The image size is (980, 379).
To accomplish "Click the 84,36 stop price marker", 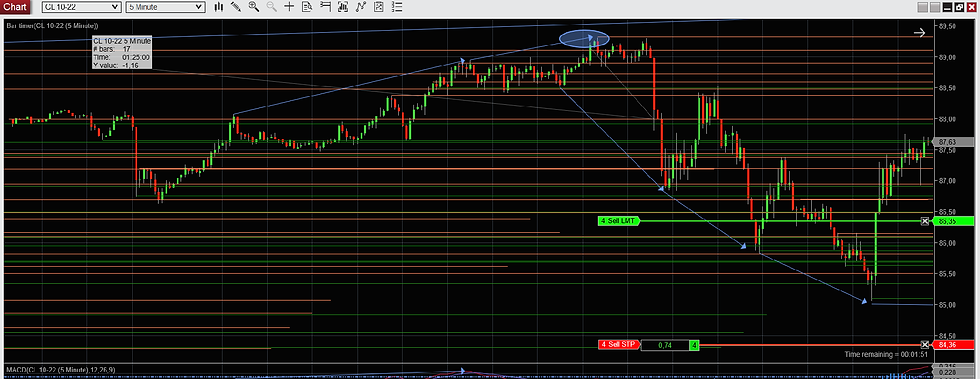I will coord(952,345).
